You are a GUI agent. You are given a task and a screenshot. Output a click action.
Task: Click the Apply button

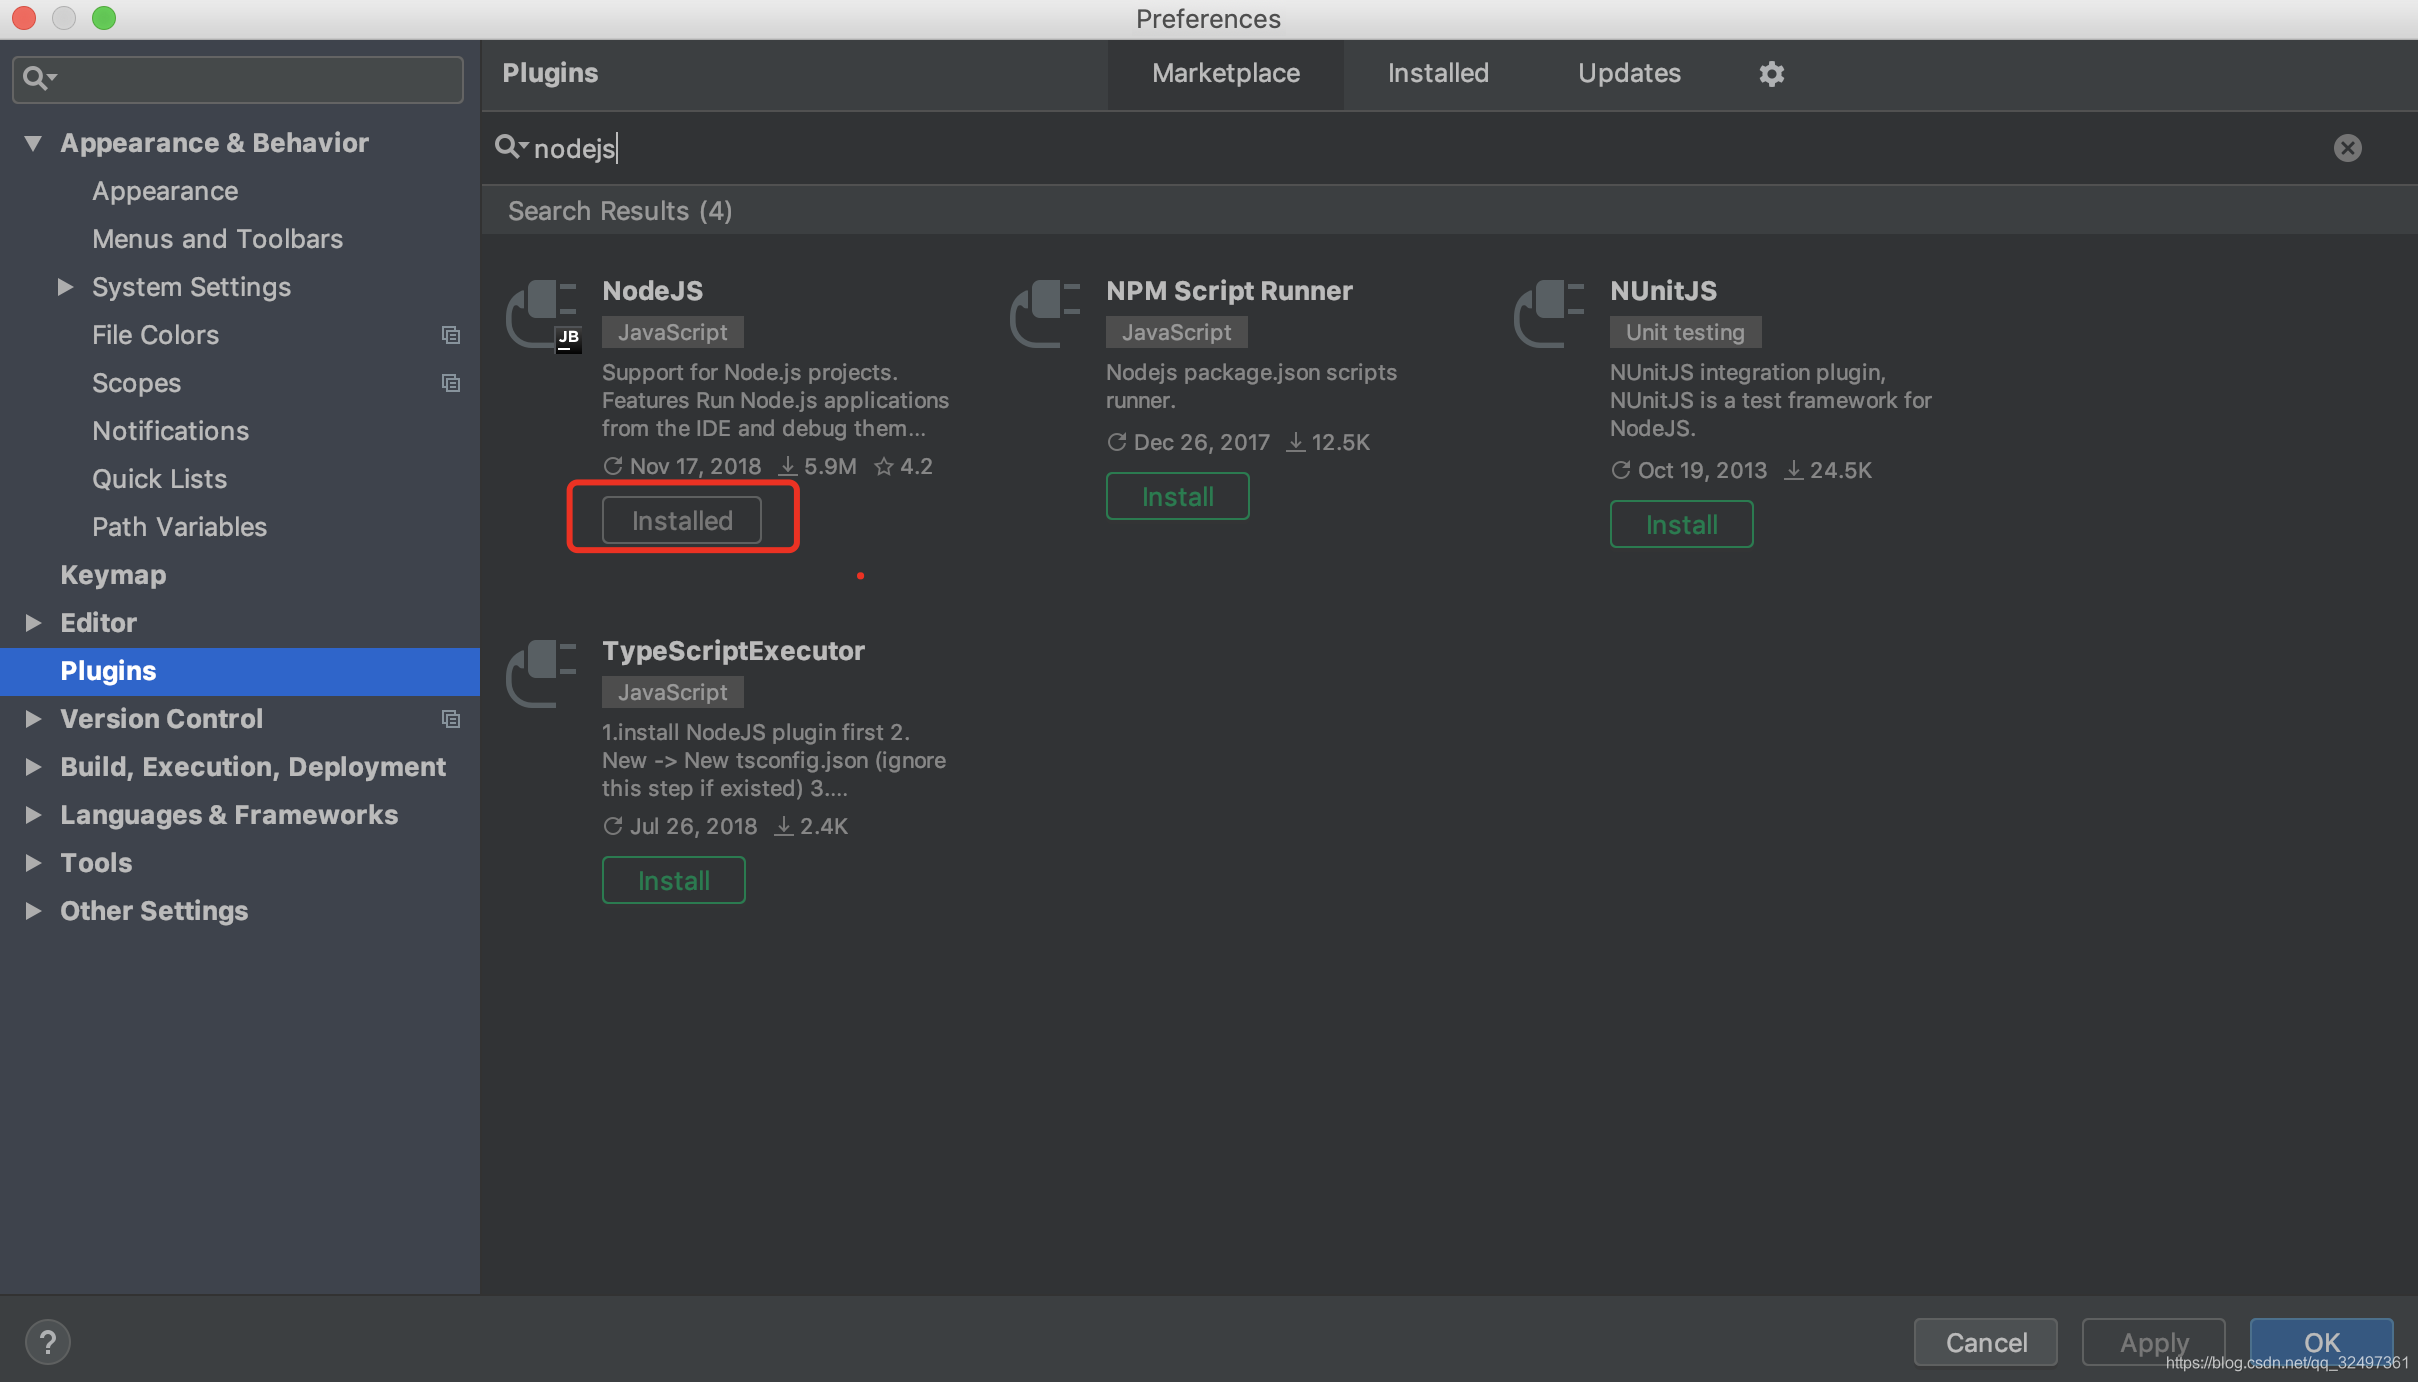click(2153, 1342)
